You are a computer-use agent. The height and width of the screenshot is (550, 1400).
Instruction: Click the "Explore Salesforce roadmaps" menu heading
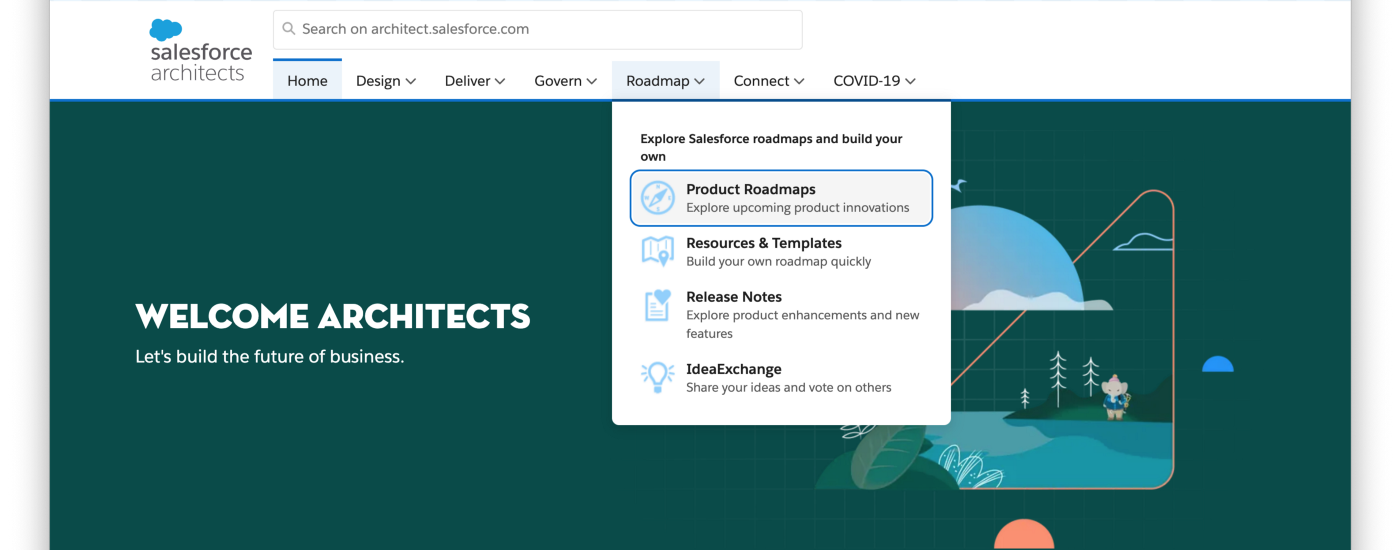tap(771, 147)
